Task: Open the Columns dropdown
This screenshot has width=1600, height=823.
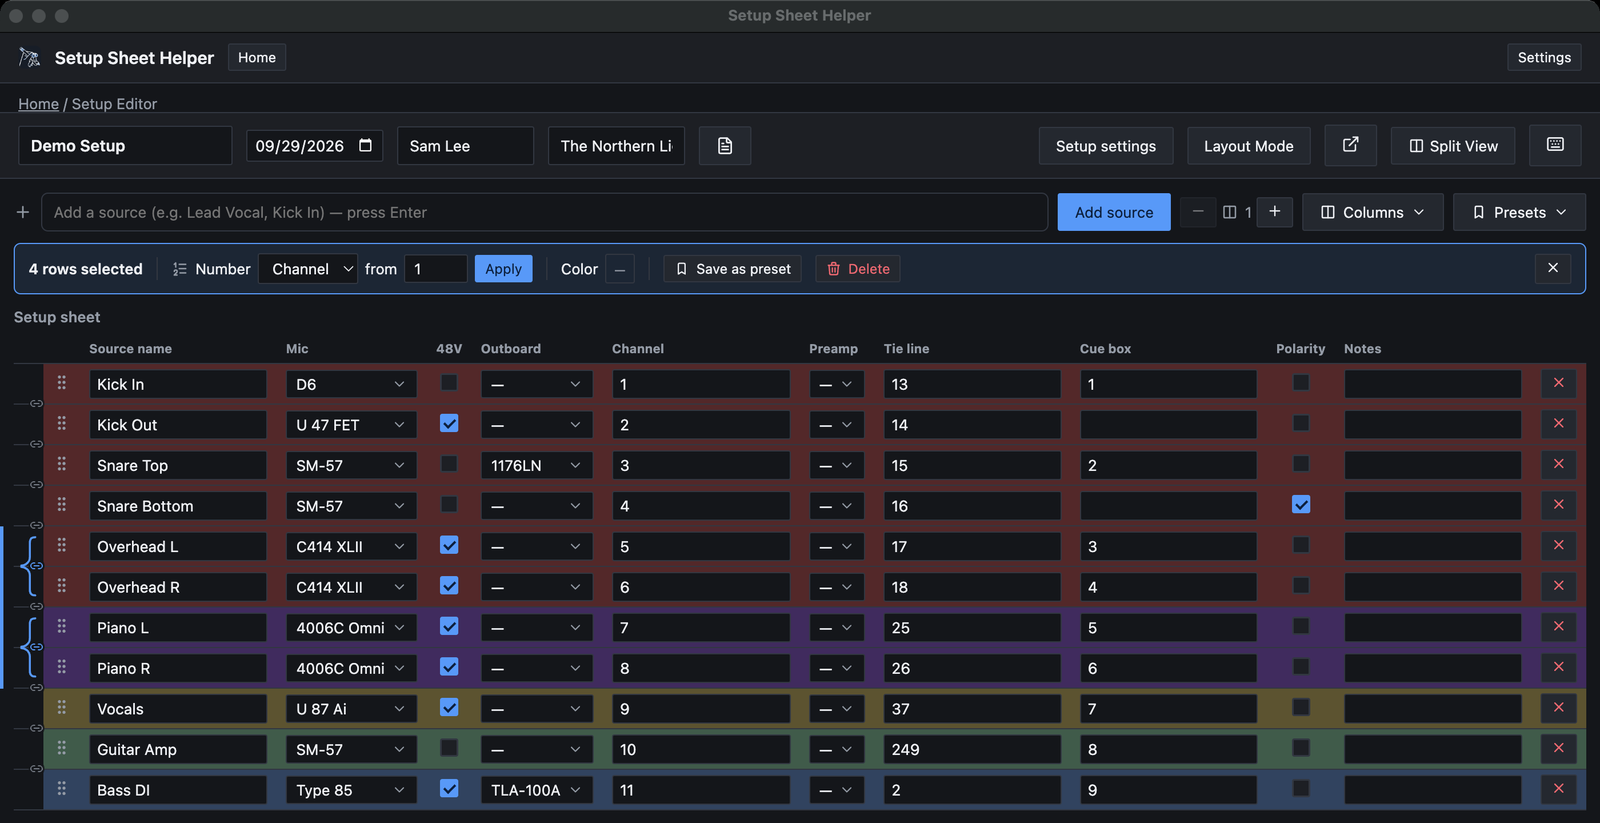Action: click(x=1372, y=212)
